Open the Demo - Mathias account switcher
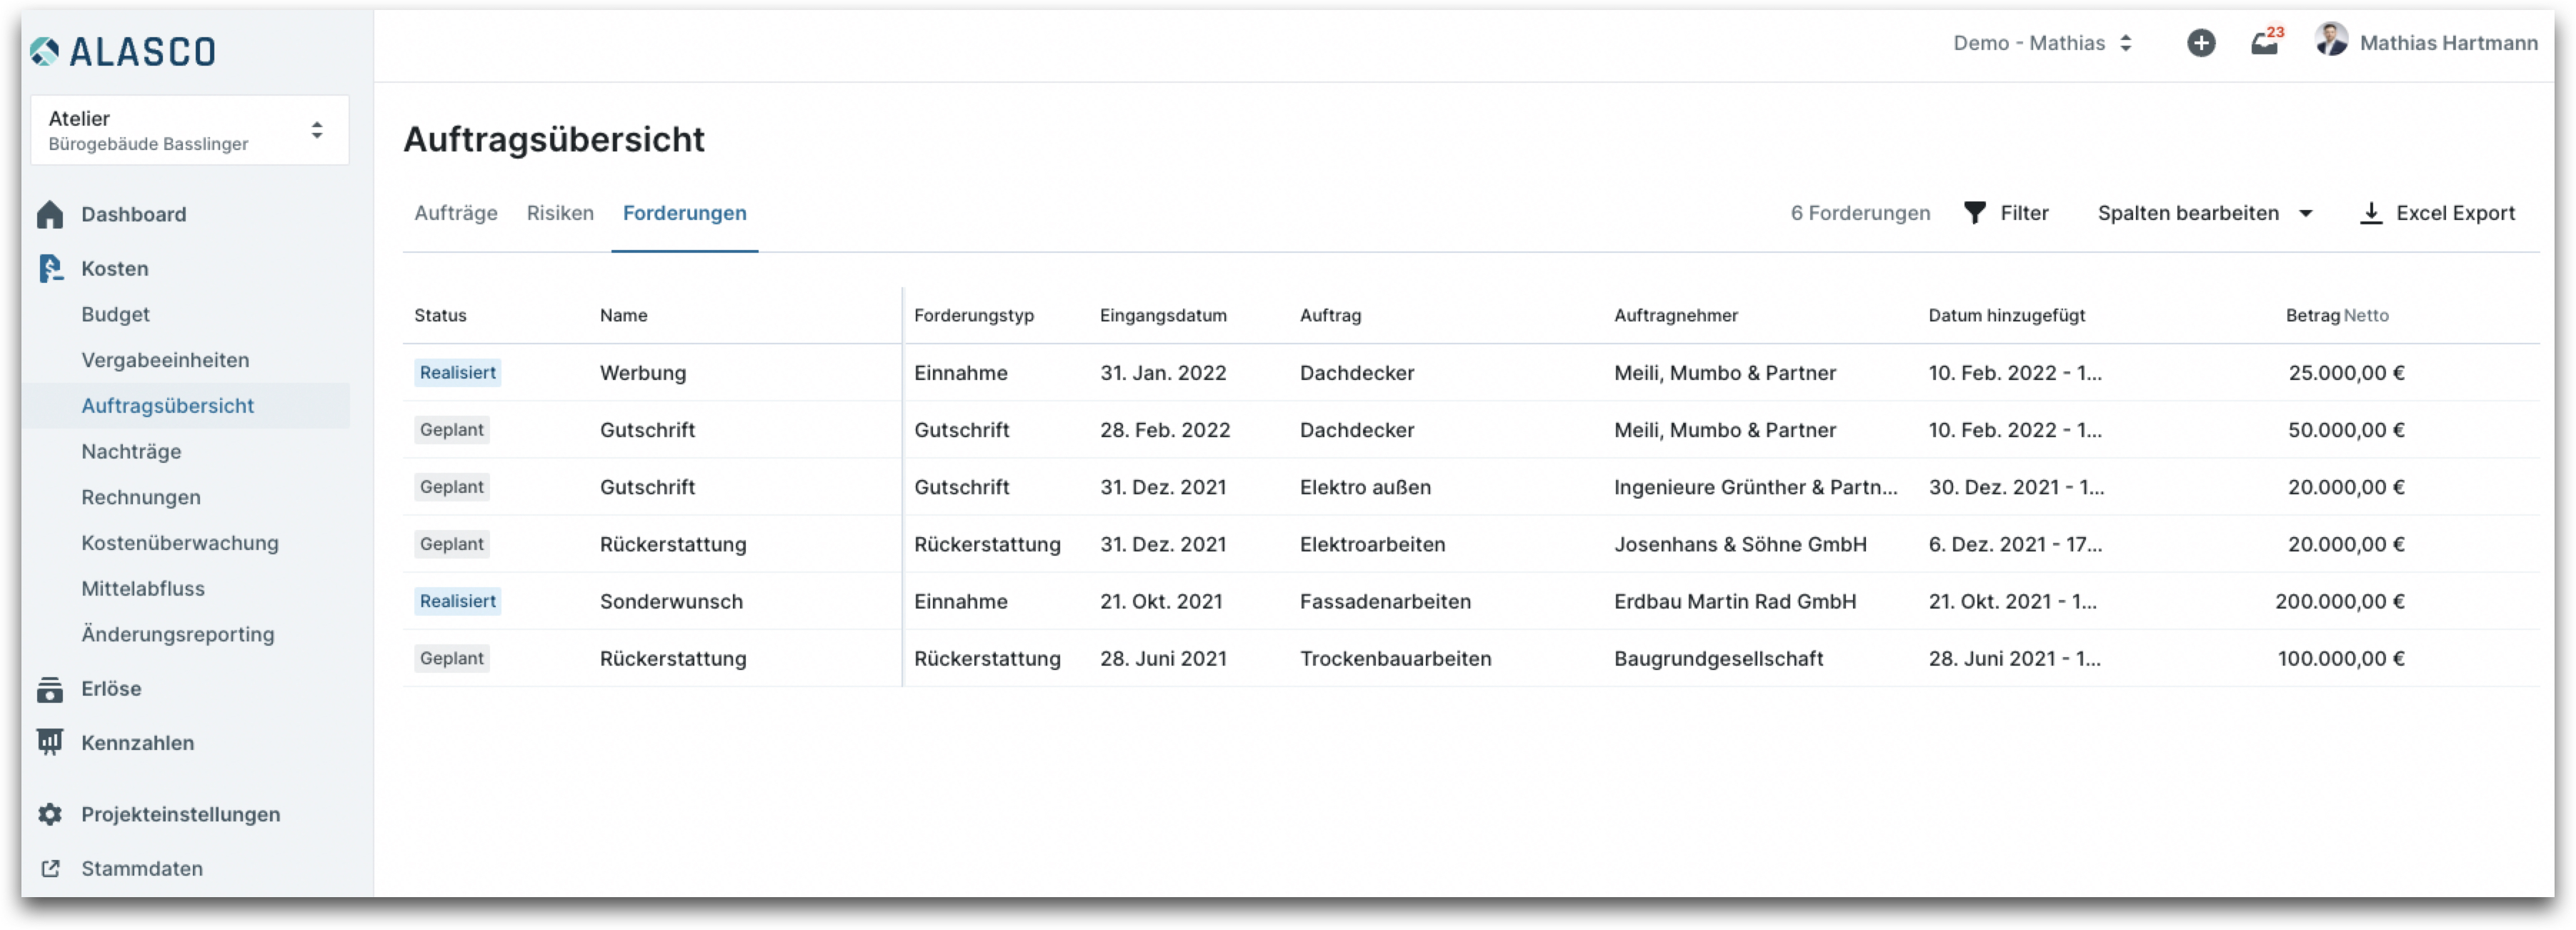Screen dimensions: 2576x930 (x=2043, y=43)
